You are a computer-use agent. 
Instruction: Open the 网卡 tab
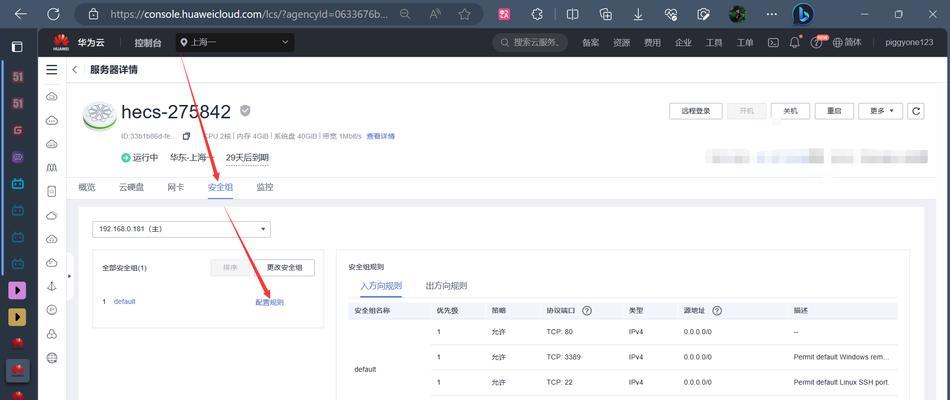(x=175, y=187)
